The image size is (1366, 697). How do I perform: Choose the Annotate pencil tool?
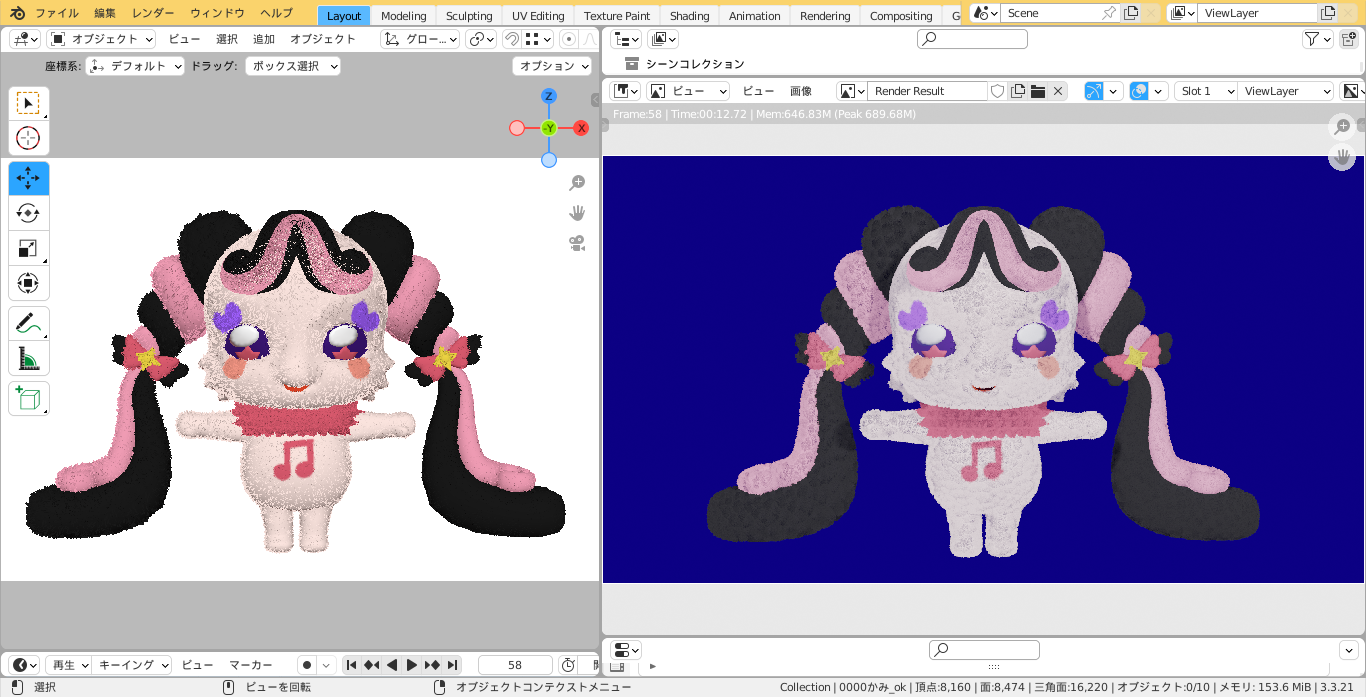tap(28, 323)
